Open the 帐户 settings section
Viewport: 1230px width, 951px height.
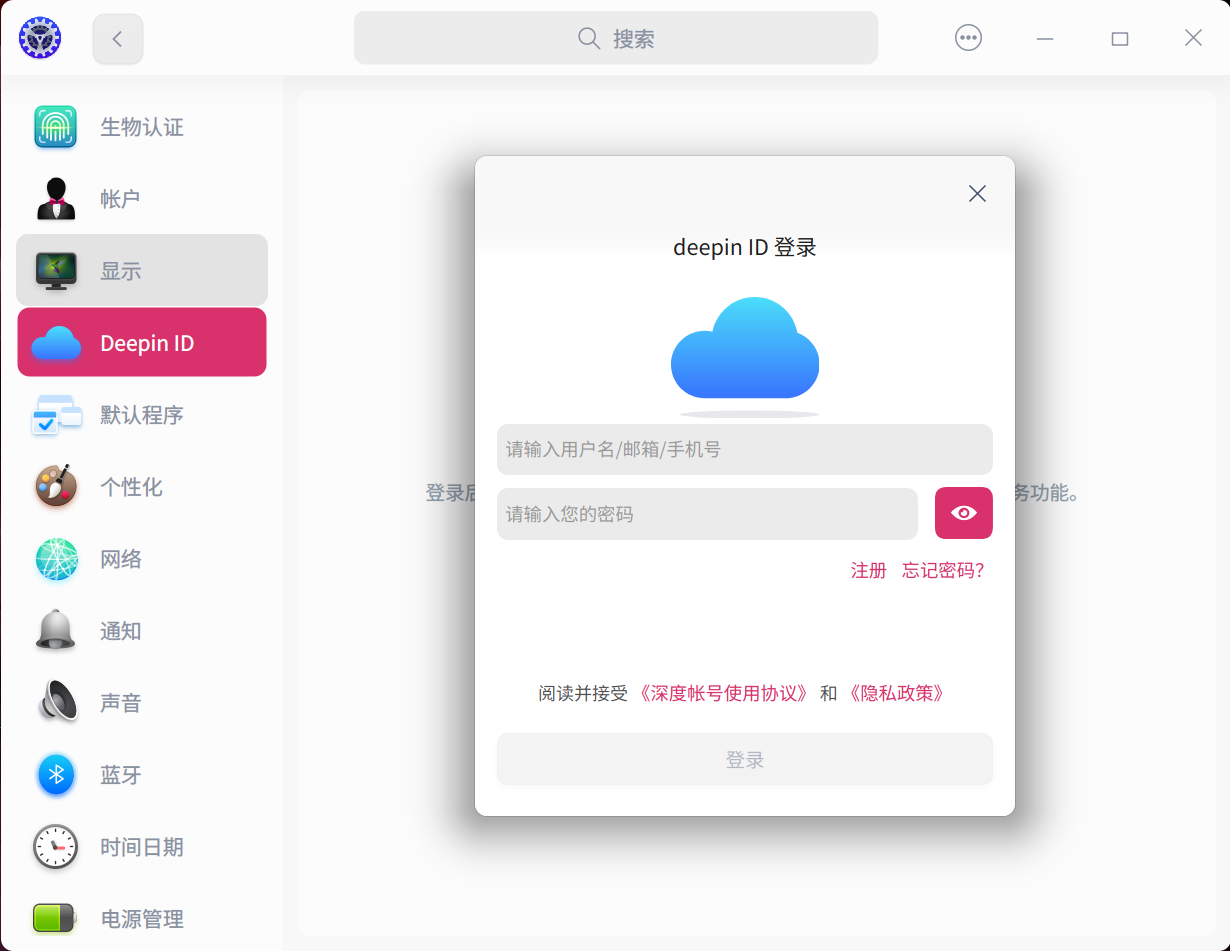(x=142, y=199)
